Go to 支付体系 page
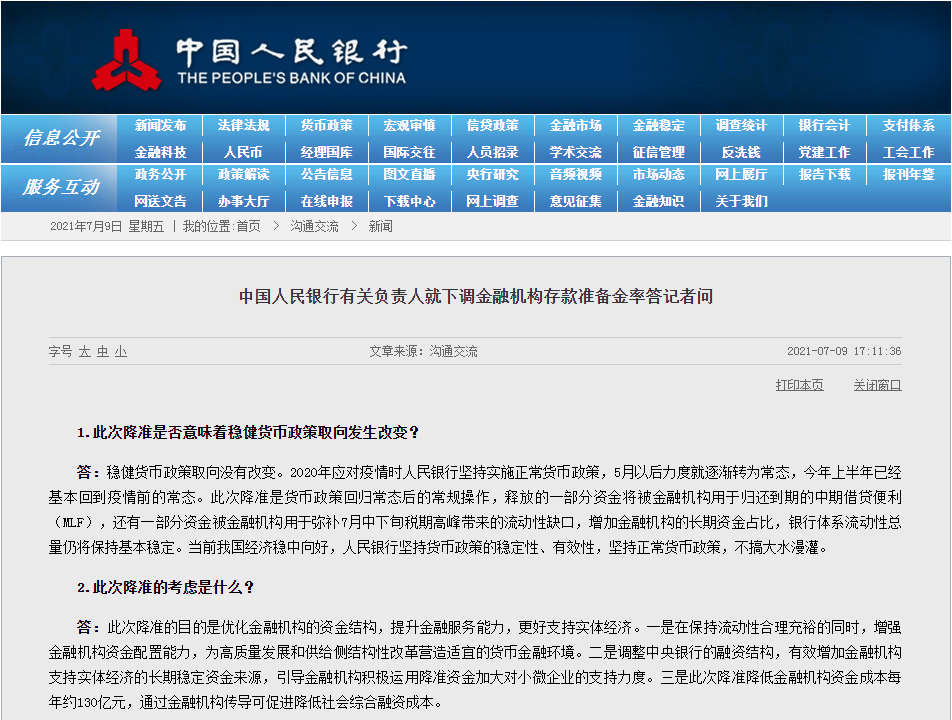The image size is (952, 720). pos(908,126)
